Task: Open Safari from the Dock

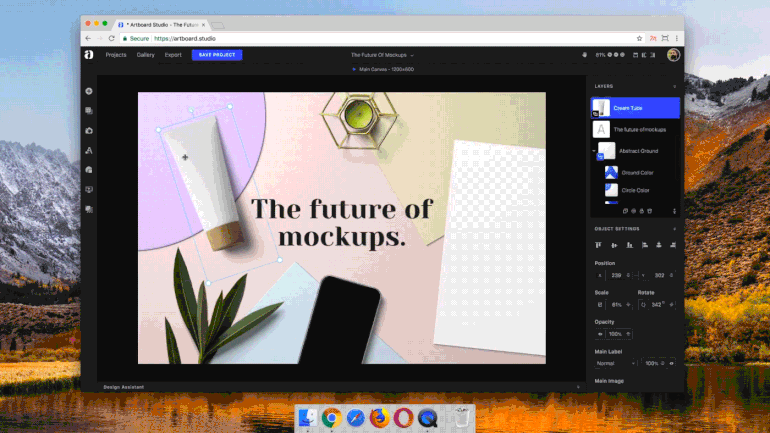Action: (x=356, y=418)
